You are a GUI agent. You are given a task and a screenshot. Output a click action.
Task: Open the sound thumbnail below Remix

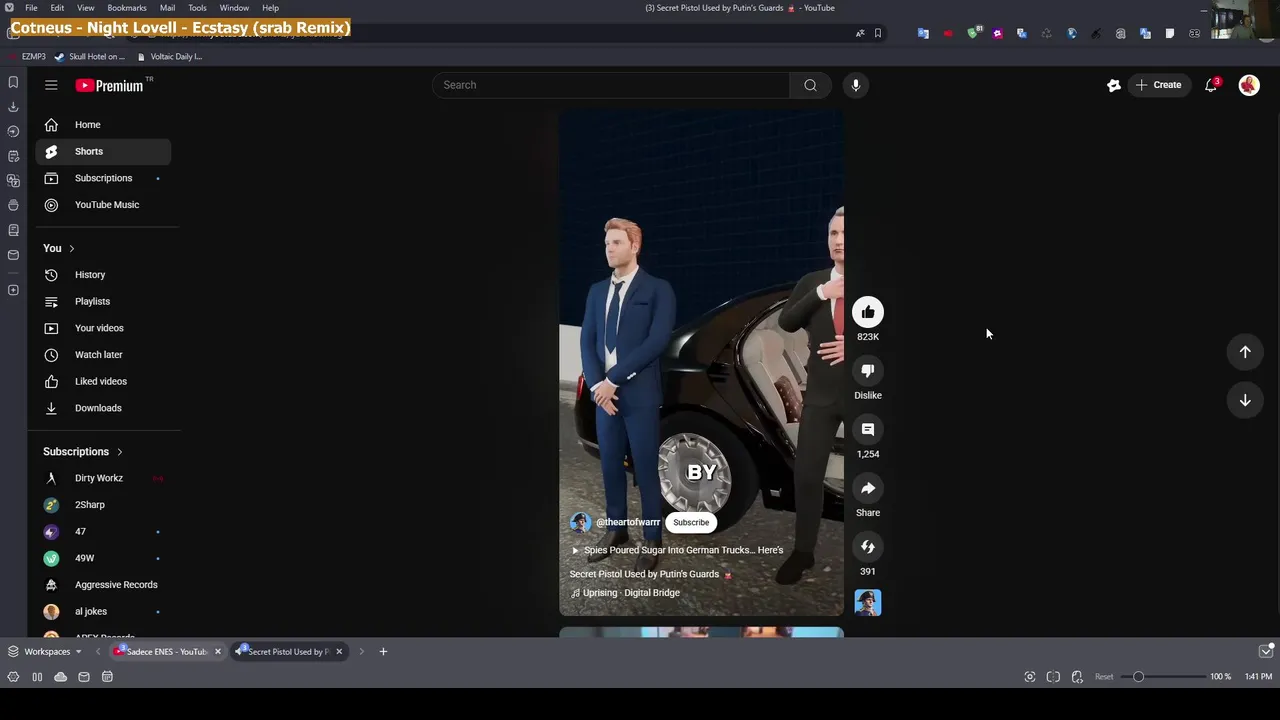point(868,602)
